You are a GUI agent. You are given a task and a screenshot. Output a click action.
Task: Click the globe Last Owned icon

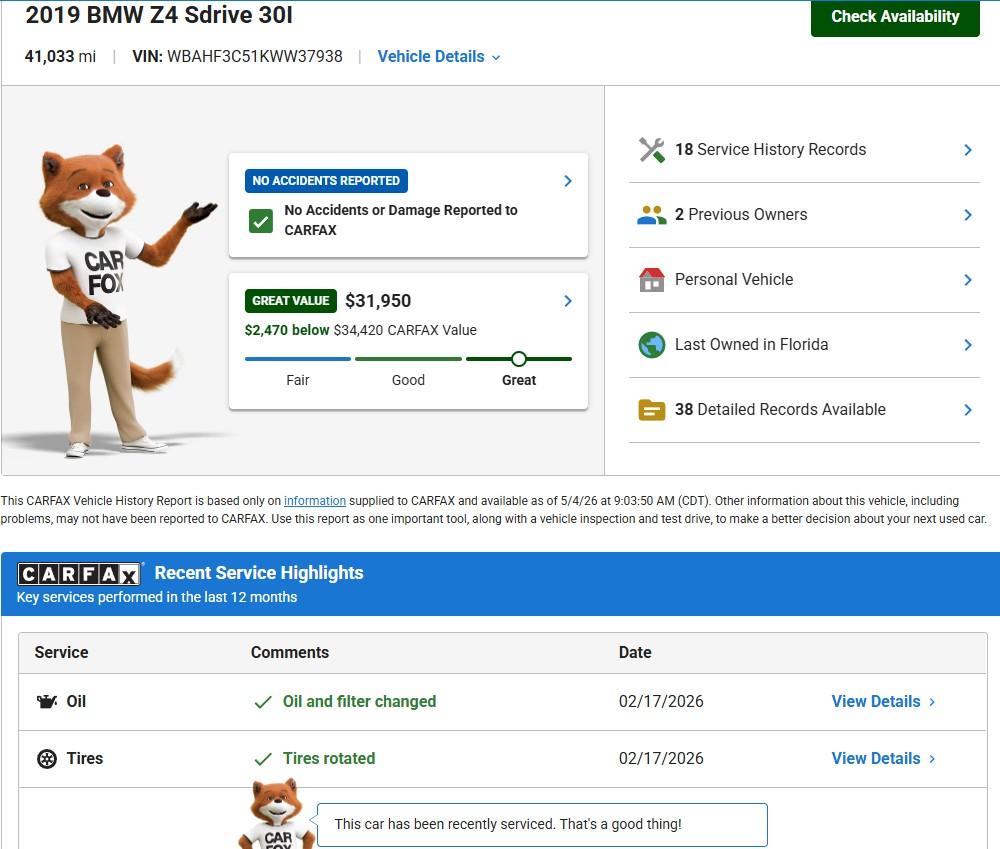pyautogui.click(x=651, y=345)
